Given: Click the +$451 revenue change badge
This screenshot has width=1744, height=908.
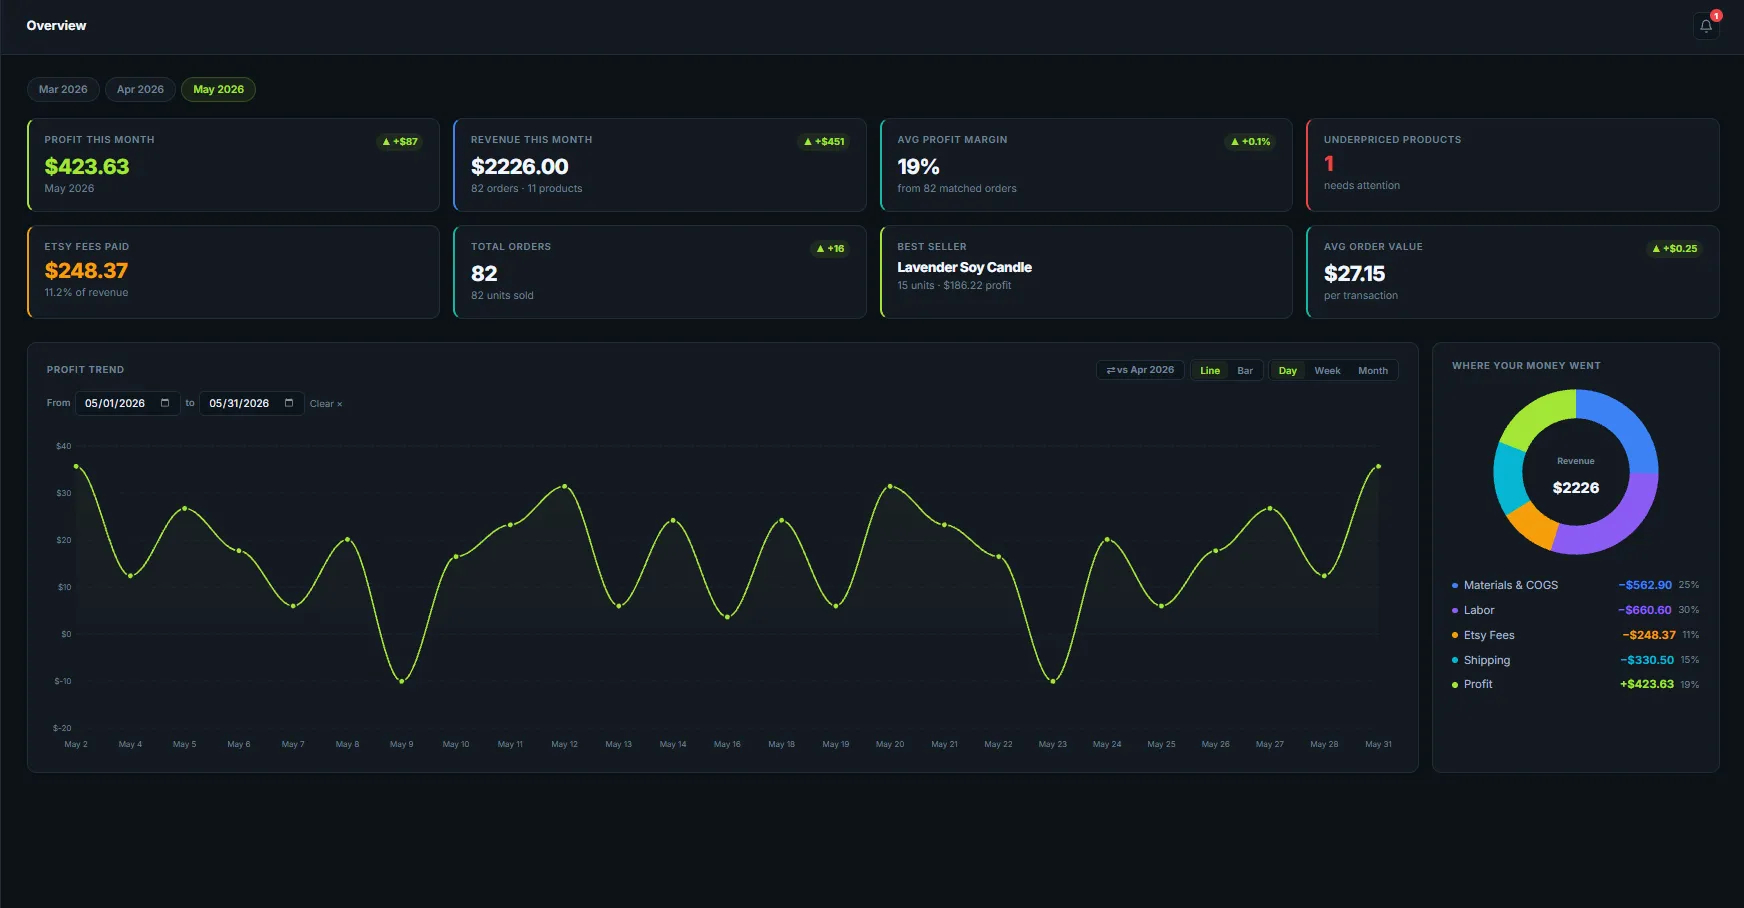Looking at the screenshot, I should 824,142.
